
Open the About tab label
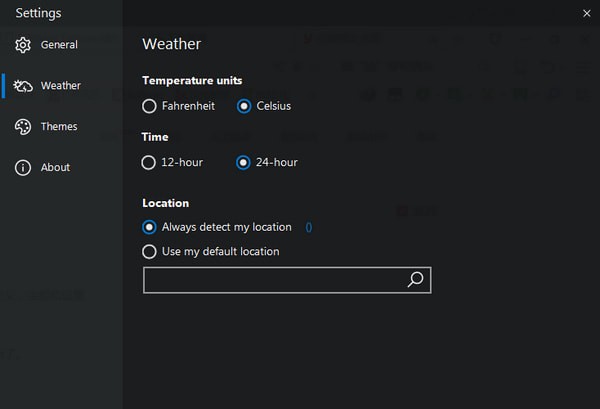(x=55, y=168)
